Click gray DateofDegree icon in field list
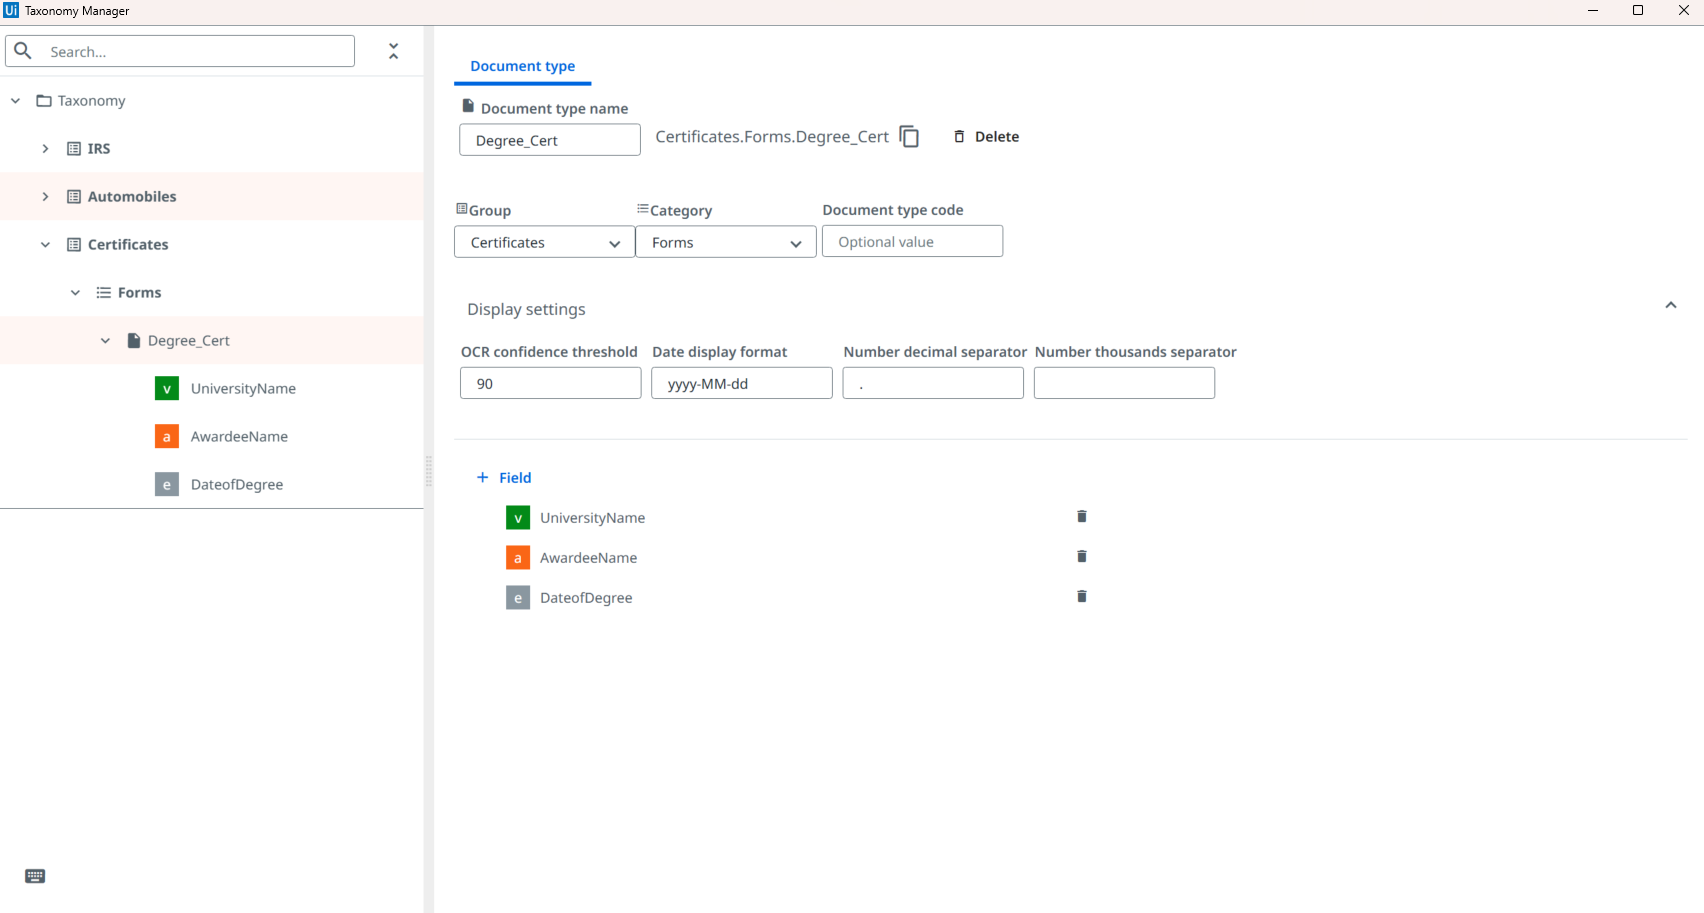This screenshot has width=1704, height=913. click(518, 598)
